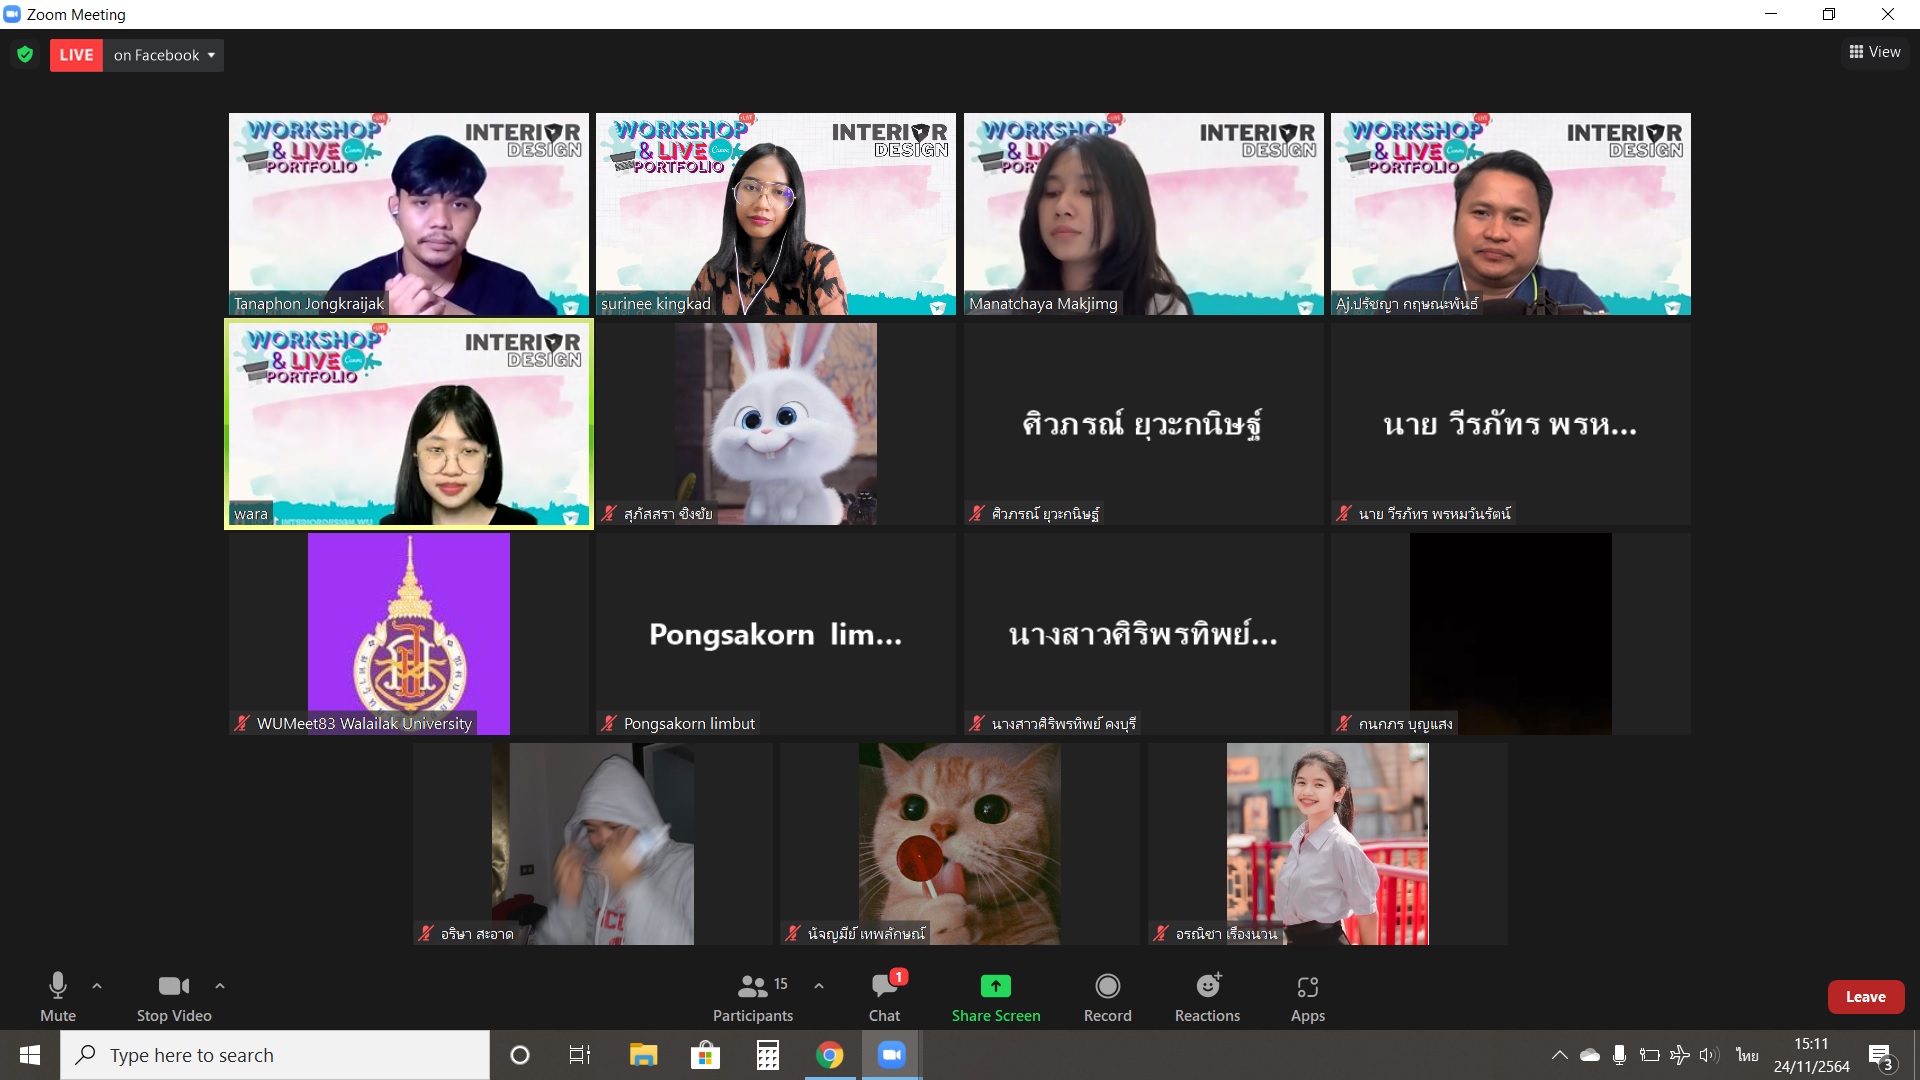Expand the on Facebook live dropdown
This screenshot has width=1920, height=1080.
pyautogui.click(x=165, y=55)
